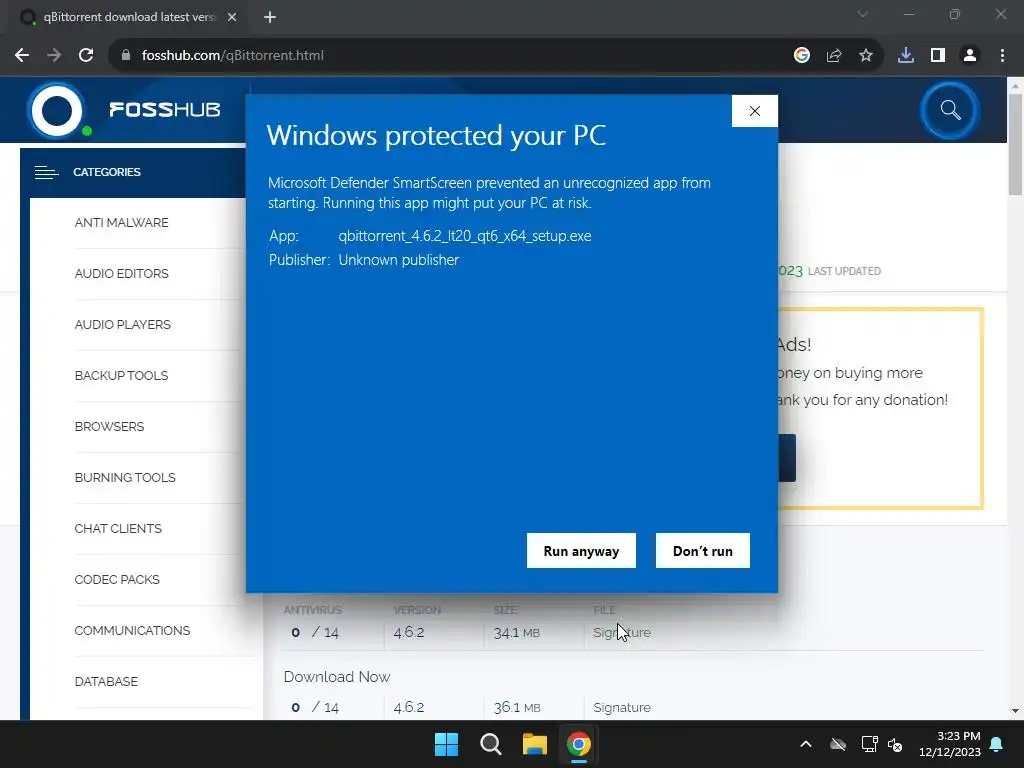Open Windows Start menu
The image size is (1024, 768).
click(447, 744)
